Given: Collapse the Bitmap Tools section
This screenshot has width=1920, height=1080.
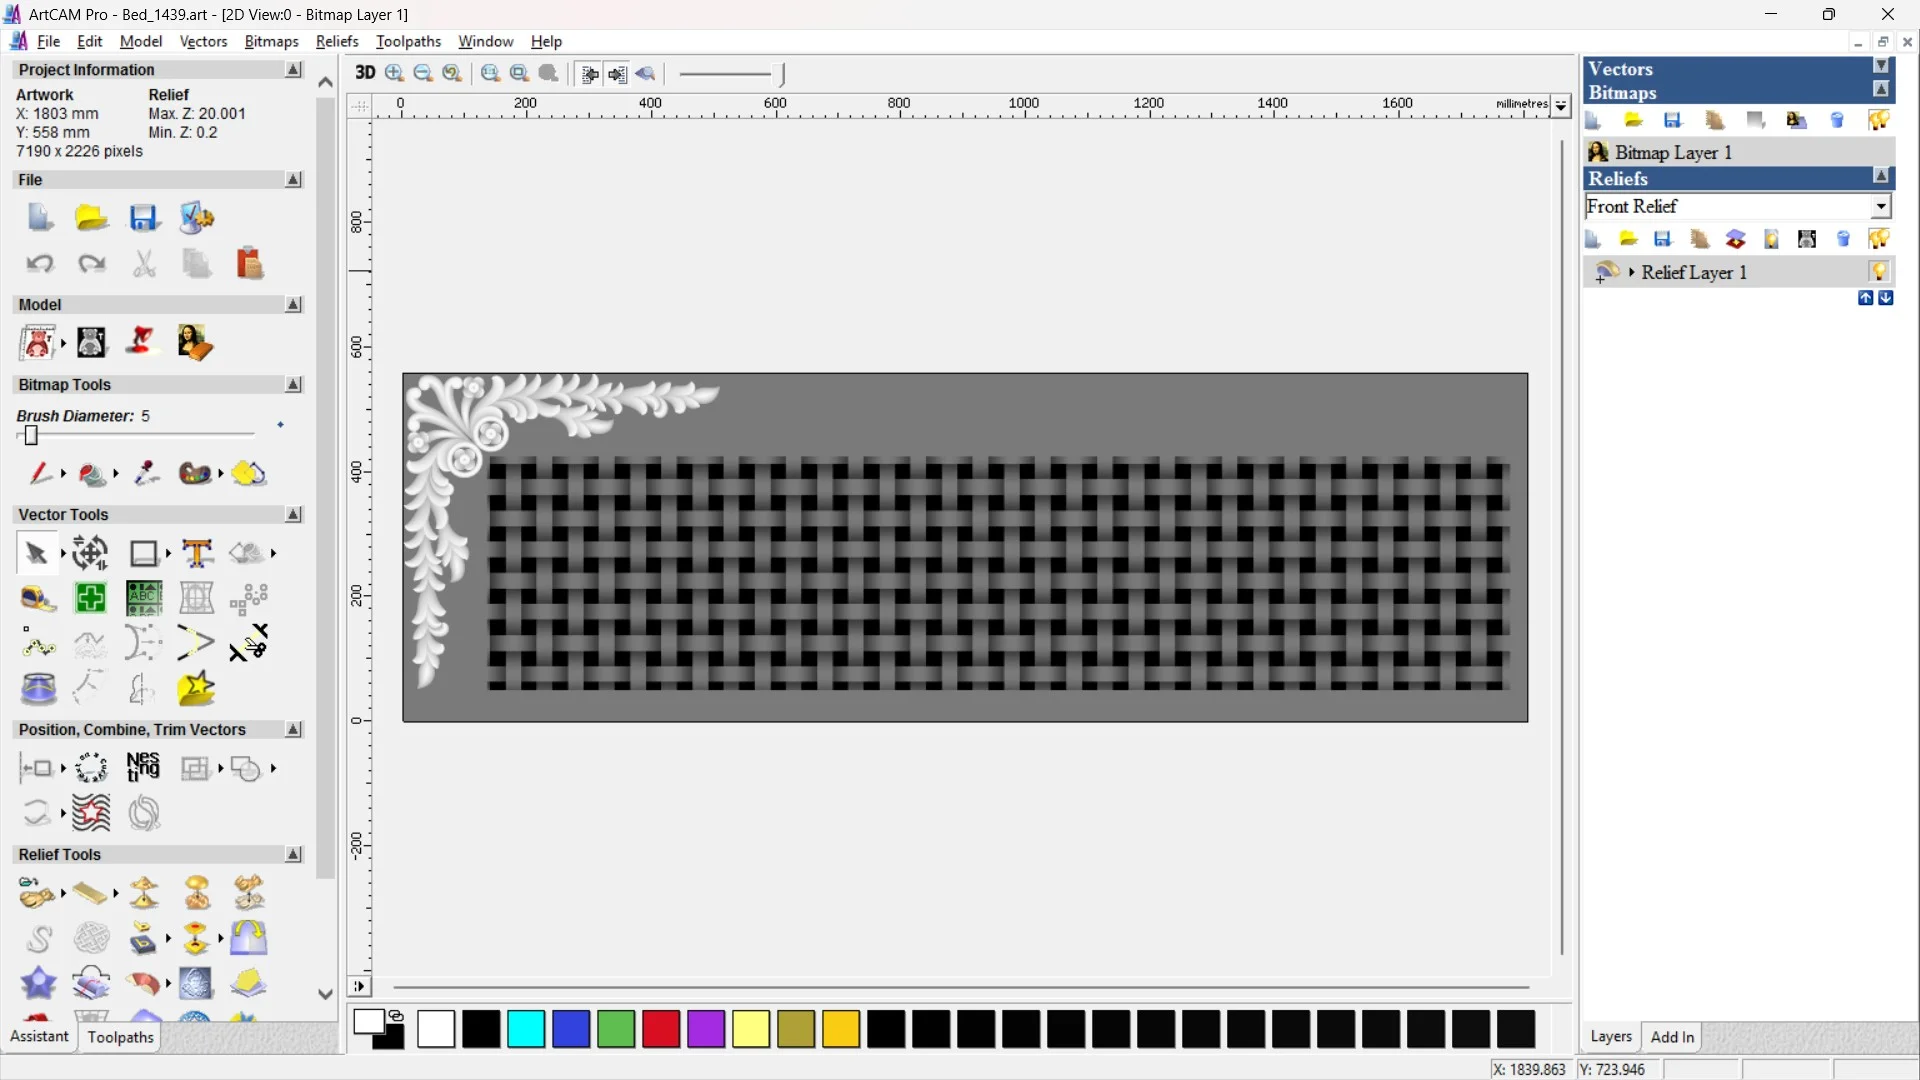Looking at the screenshot, I should click(x=293, y=385).
